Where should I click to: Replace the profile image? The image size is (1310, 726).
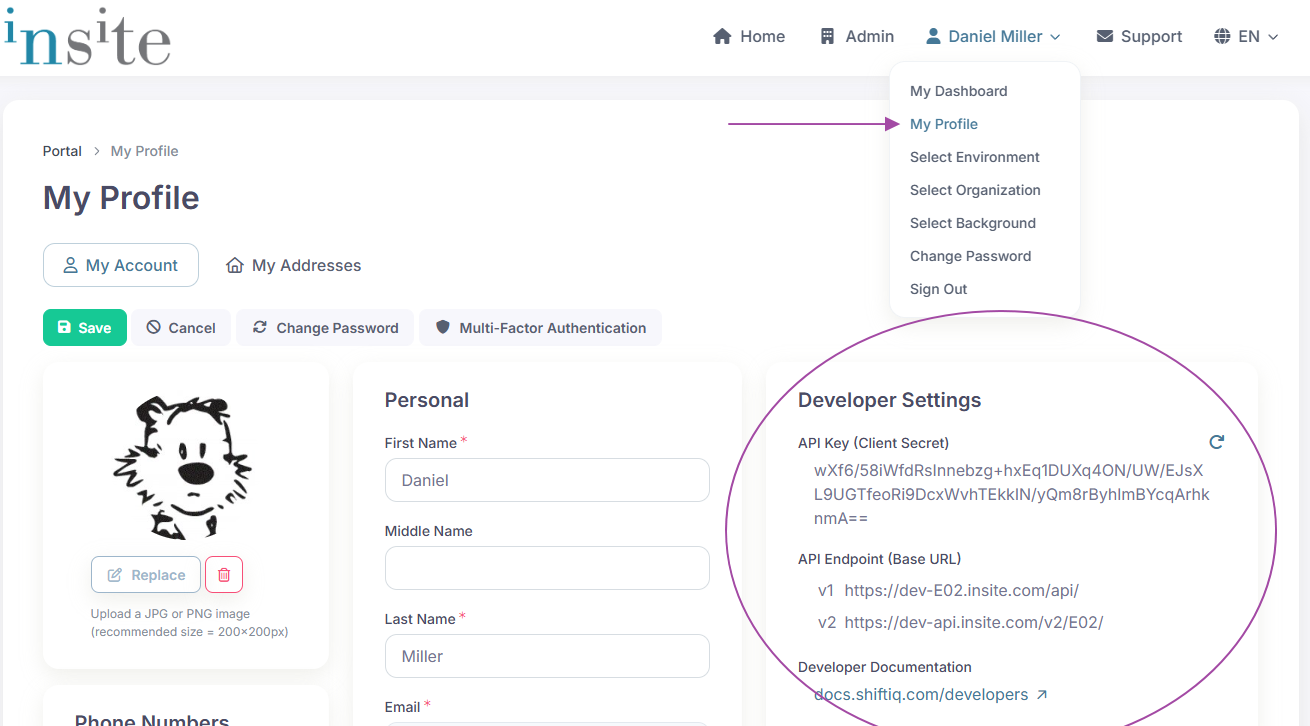(x=146, y=575)
